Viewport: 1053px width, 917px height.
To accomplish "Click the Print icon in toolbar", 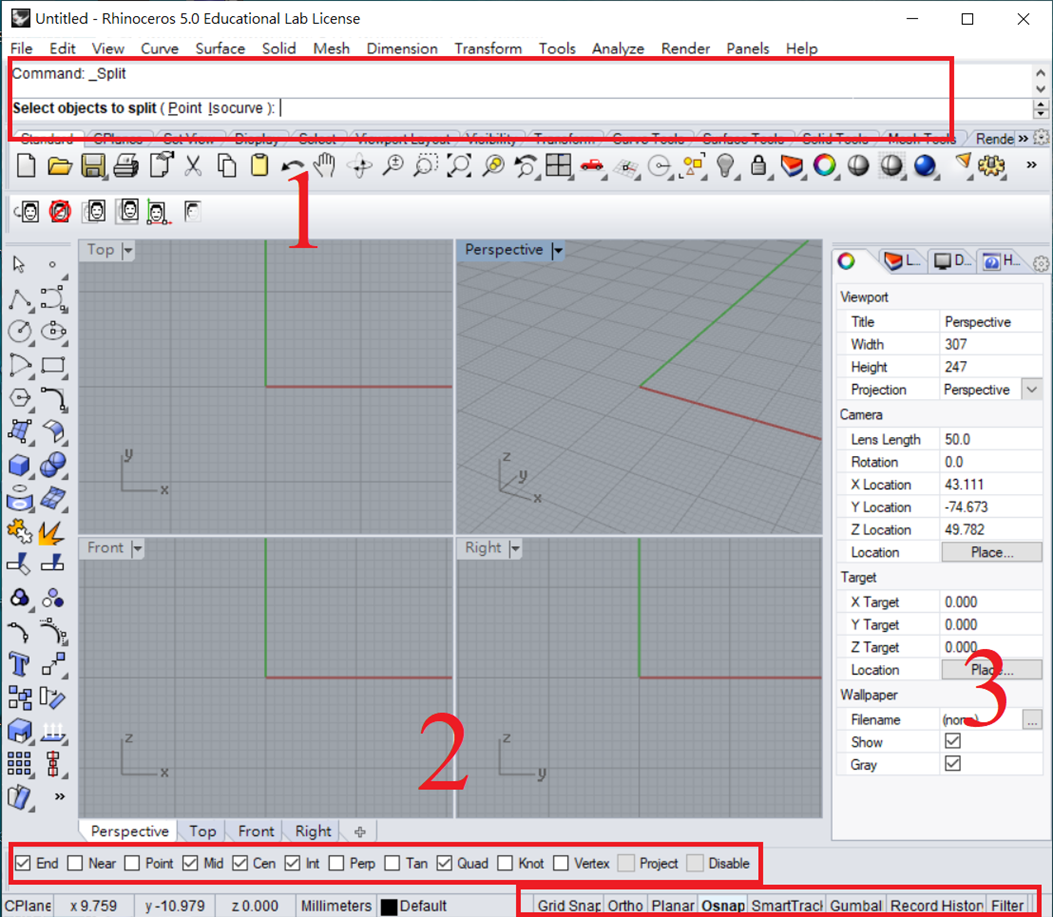I will coord(126,166).
